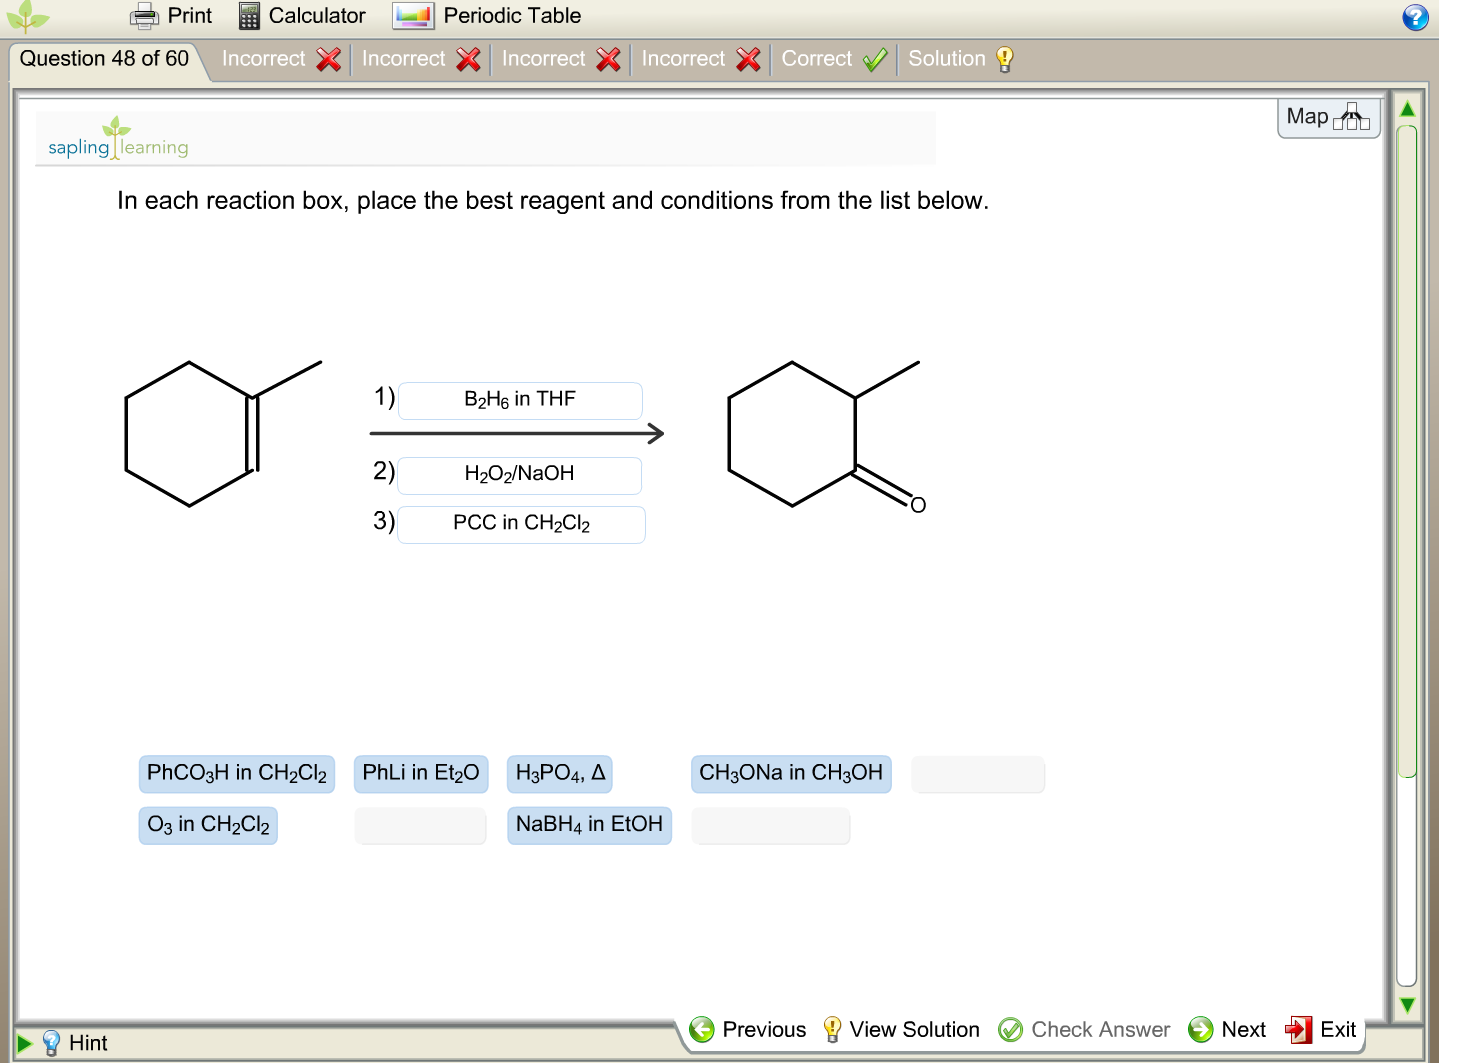Launch the Calculator tool
The height and width of the screenshot is (1063, 1470).
coord(301,15)
